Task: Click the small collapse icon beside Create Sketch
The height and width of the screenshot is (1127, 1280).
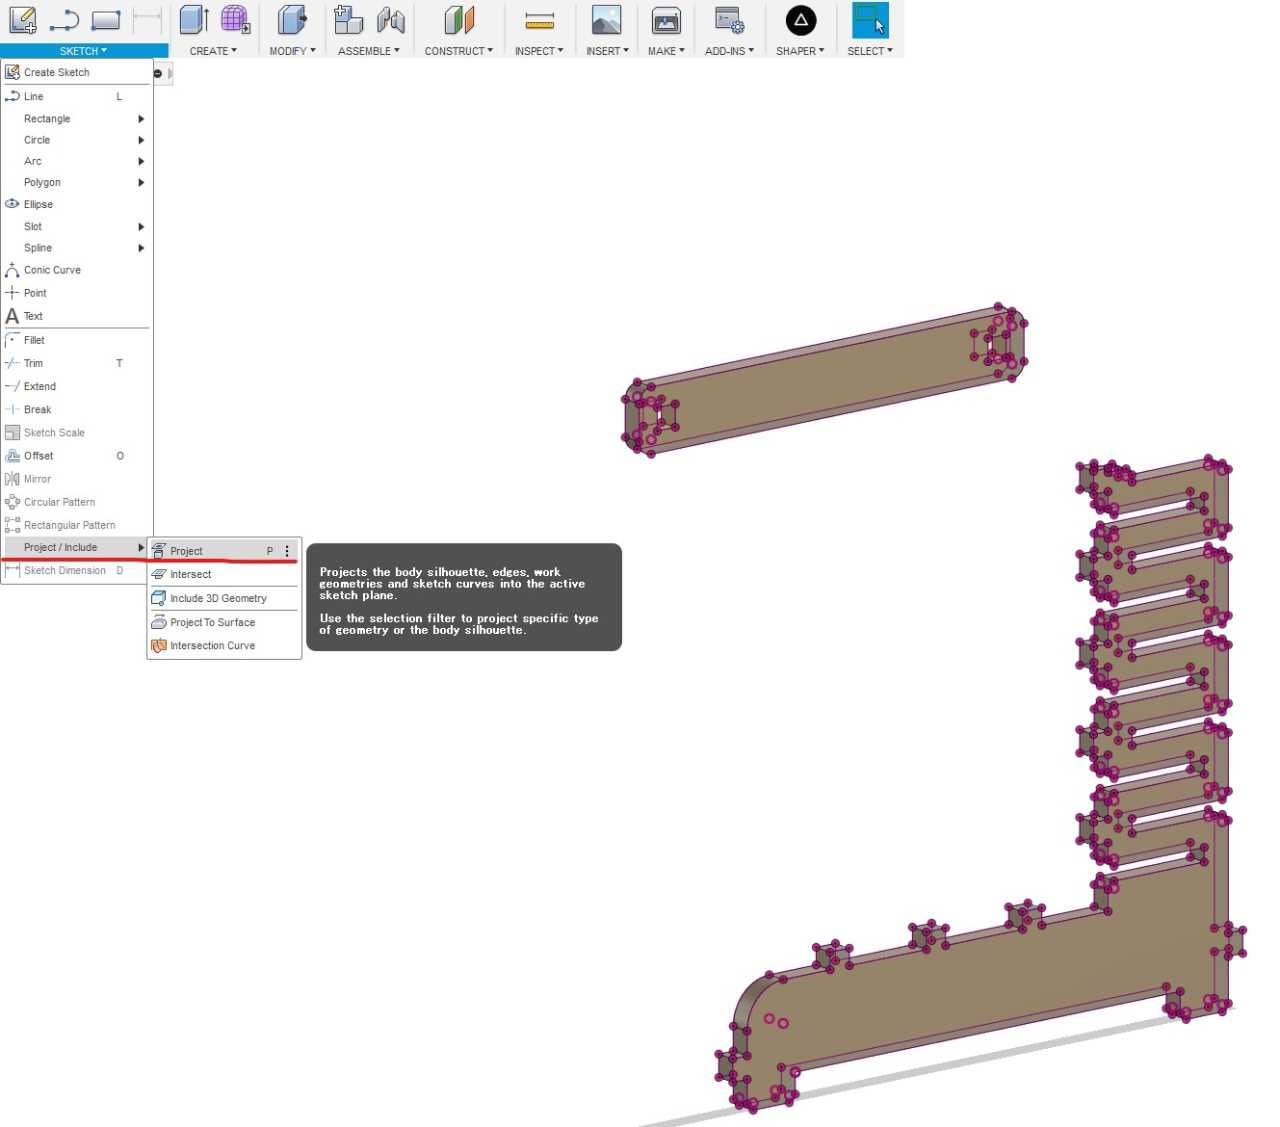Action: click(158, 73)
